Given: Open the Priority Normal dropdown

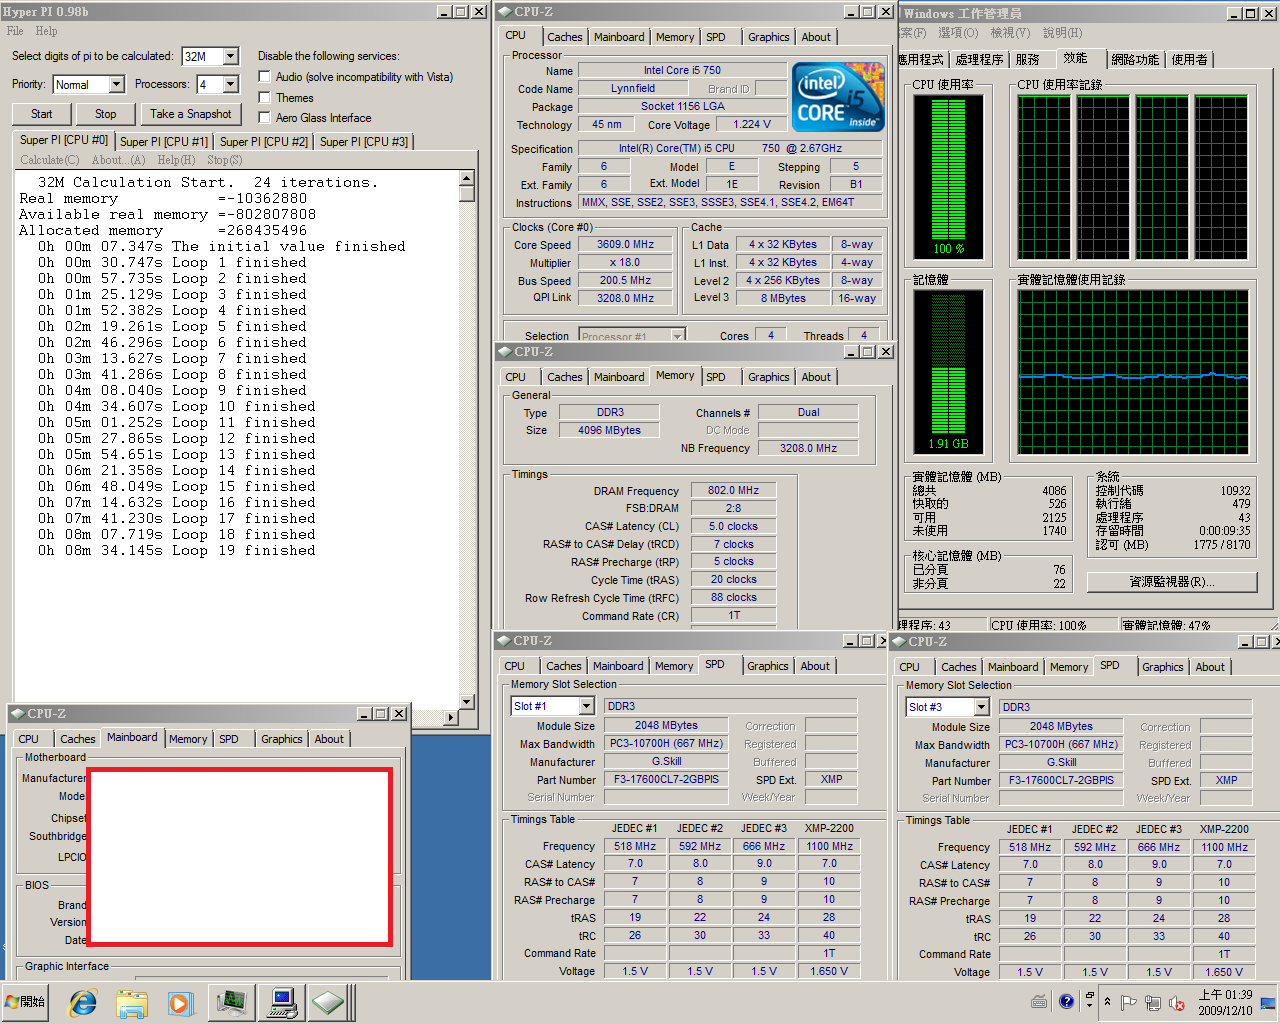Looking at the screenshot, I should [117, 84].
